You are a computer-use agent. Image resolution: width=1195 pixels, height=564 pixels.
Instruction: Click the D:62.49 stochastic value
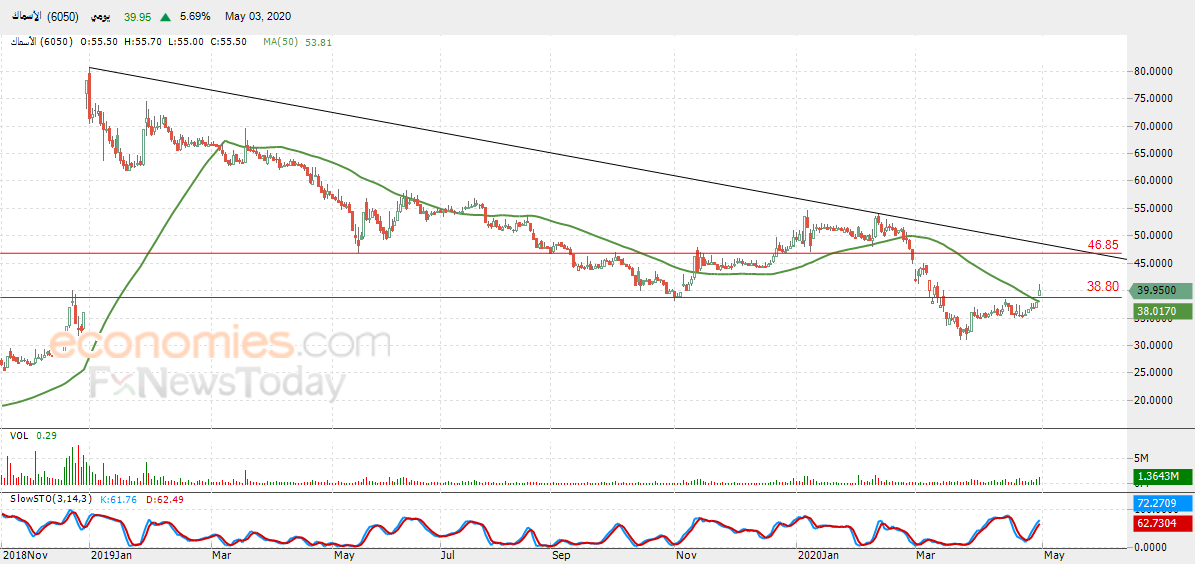(164, 498)
